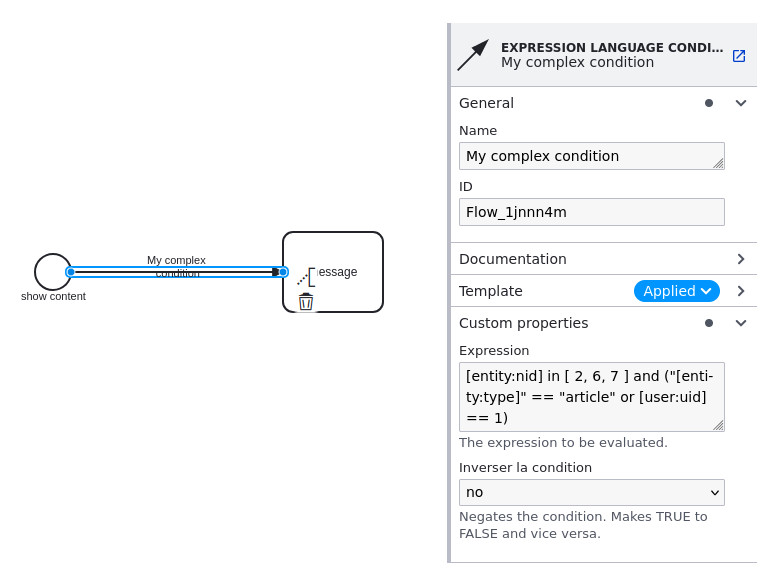Image resolution: width=761 pixels, height=578 pixels.
Task: Click into the Name text field
Action: (592, 156)
